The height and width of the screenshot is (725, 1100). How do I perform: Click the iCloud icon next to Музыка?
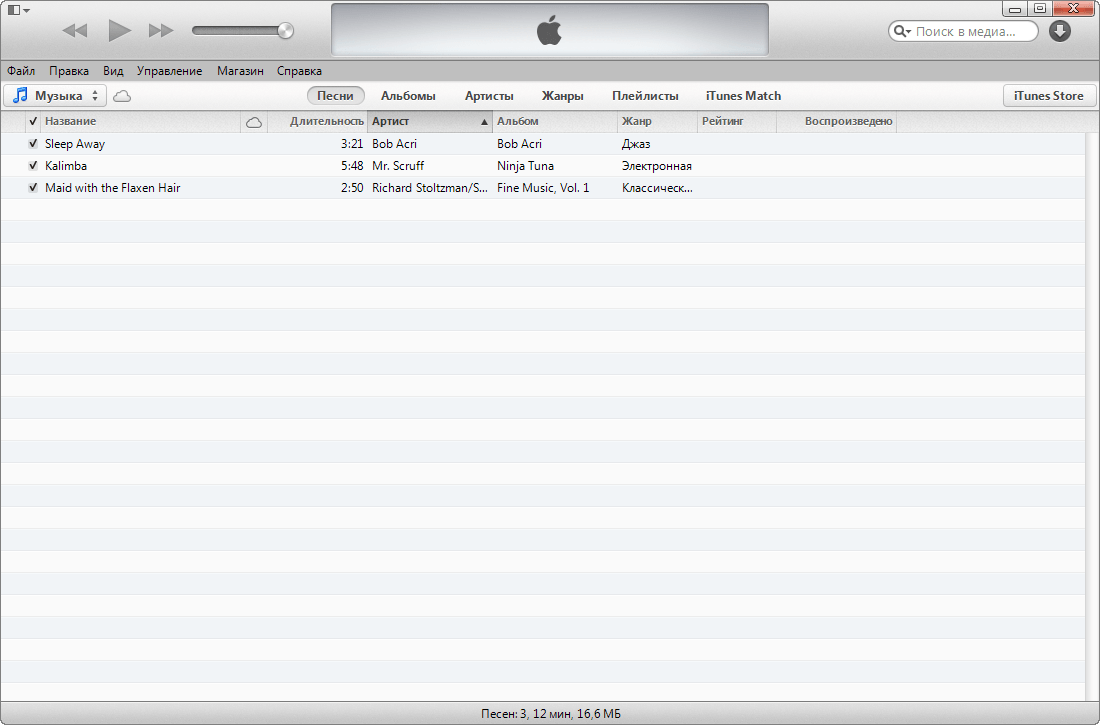tap(122, 96)
